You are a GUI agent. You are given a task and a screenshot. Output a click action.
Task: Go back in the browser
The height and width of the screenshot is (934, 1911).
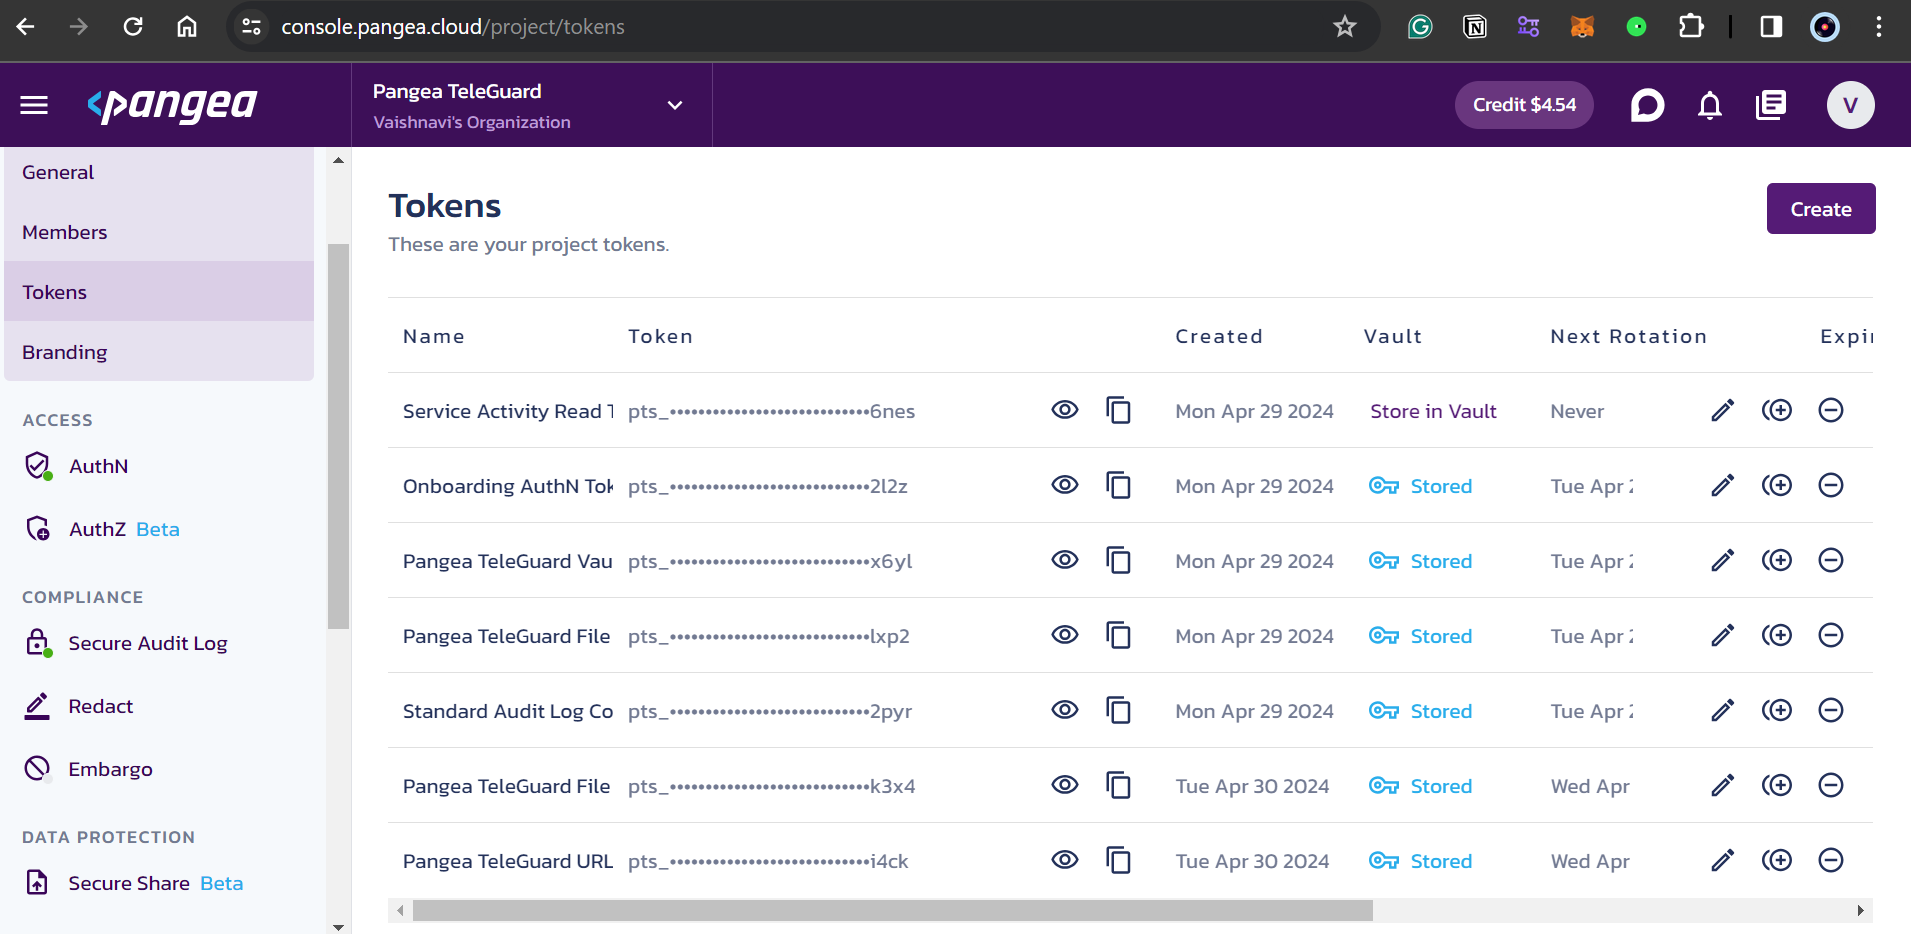click(26, 27)
